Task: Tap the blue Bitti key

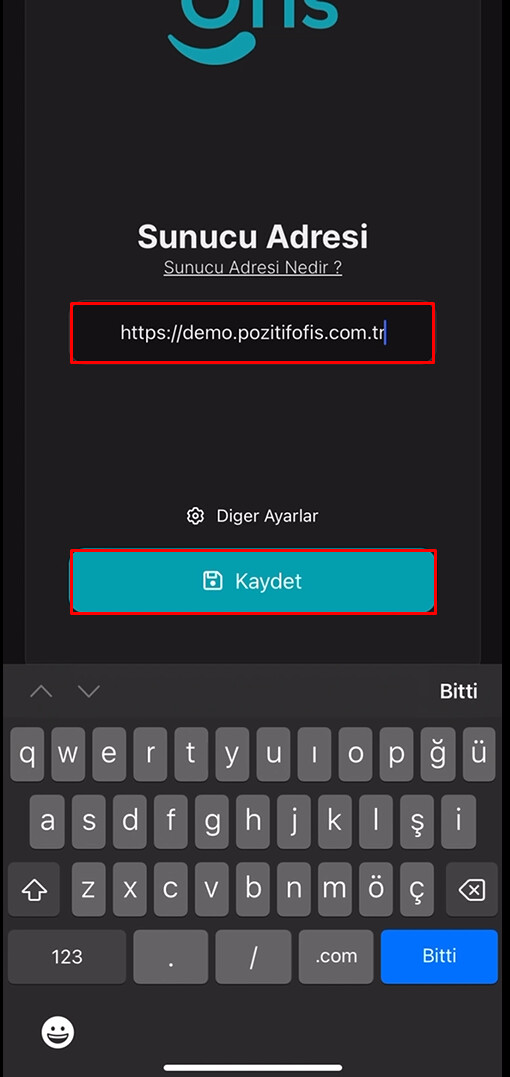Action: click(x=439, y=956)
